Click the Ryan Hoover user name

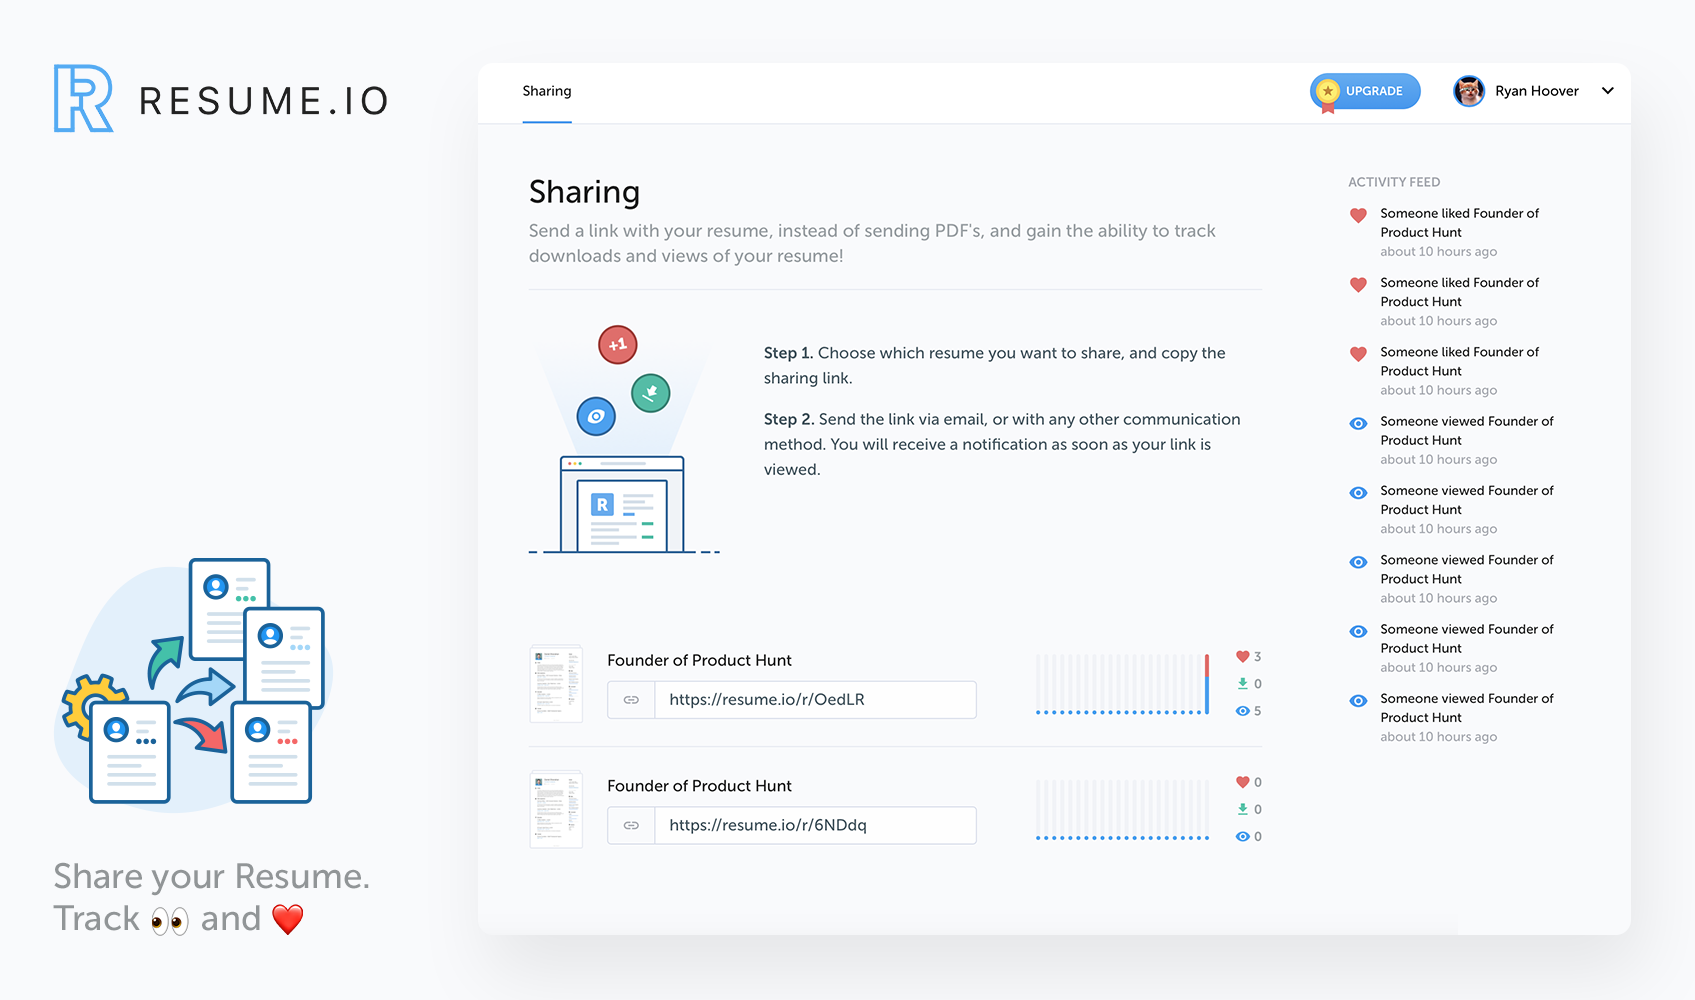(1537, 91)
